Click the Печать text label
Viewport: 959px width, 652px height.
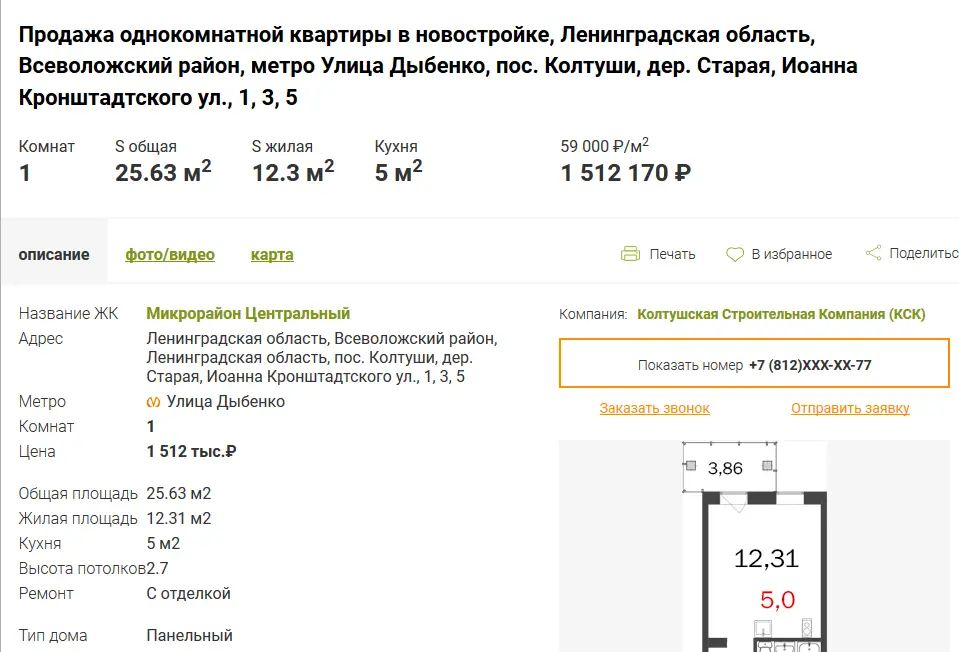[672, 254]
